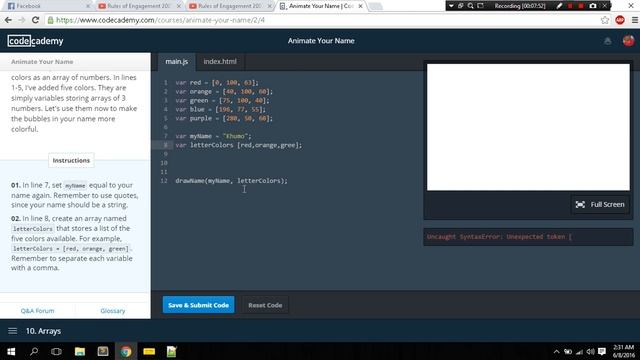Stop recording with first red square

[x=570, y=6]
